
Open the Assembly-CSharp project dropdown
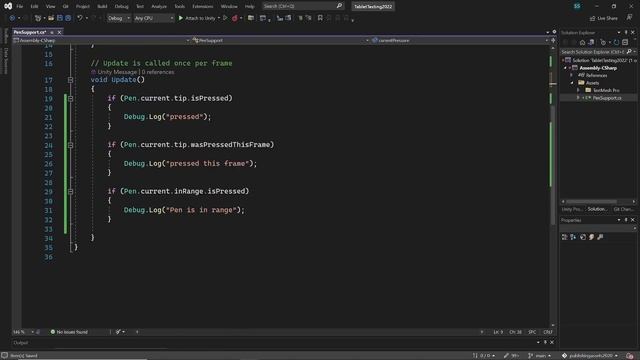pyautogui.click(x=102, y=40)
